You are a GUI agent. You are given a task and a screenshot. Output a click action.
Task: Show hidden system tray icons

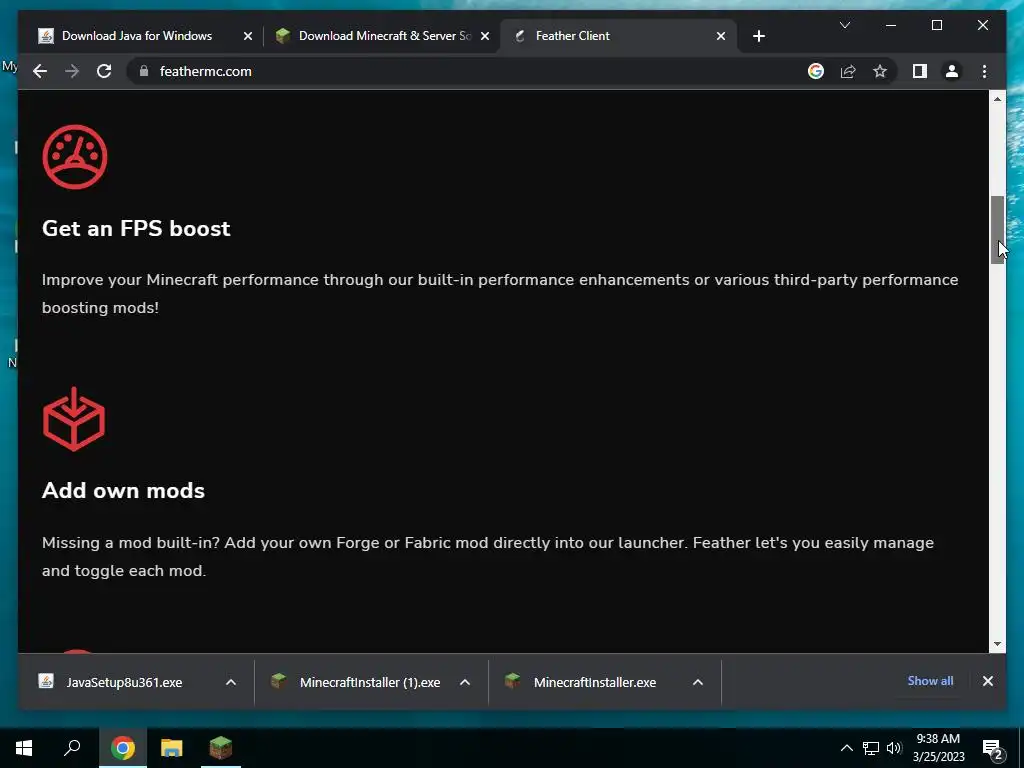(x=846, y=748)
